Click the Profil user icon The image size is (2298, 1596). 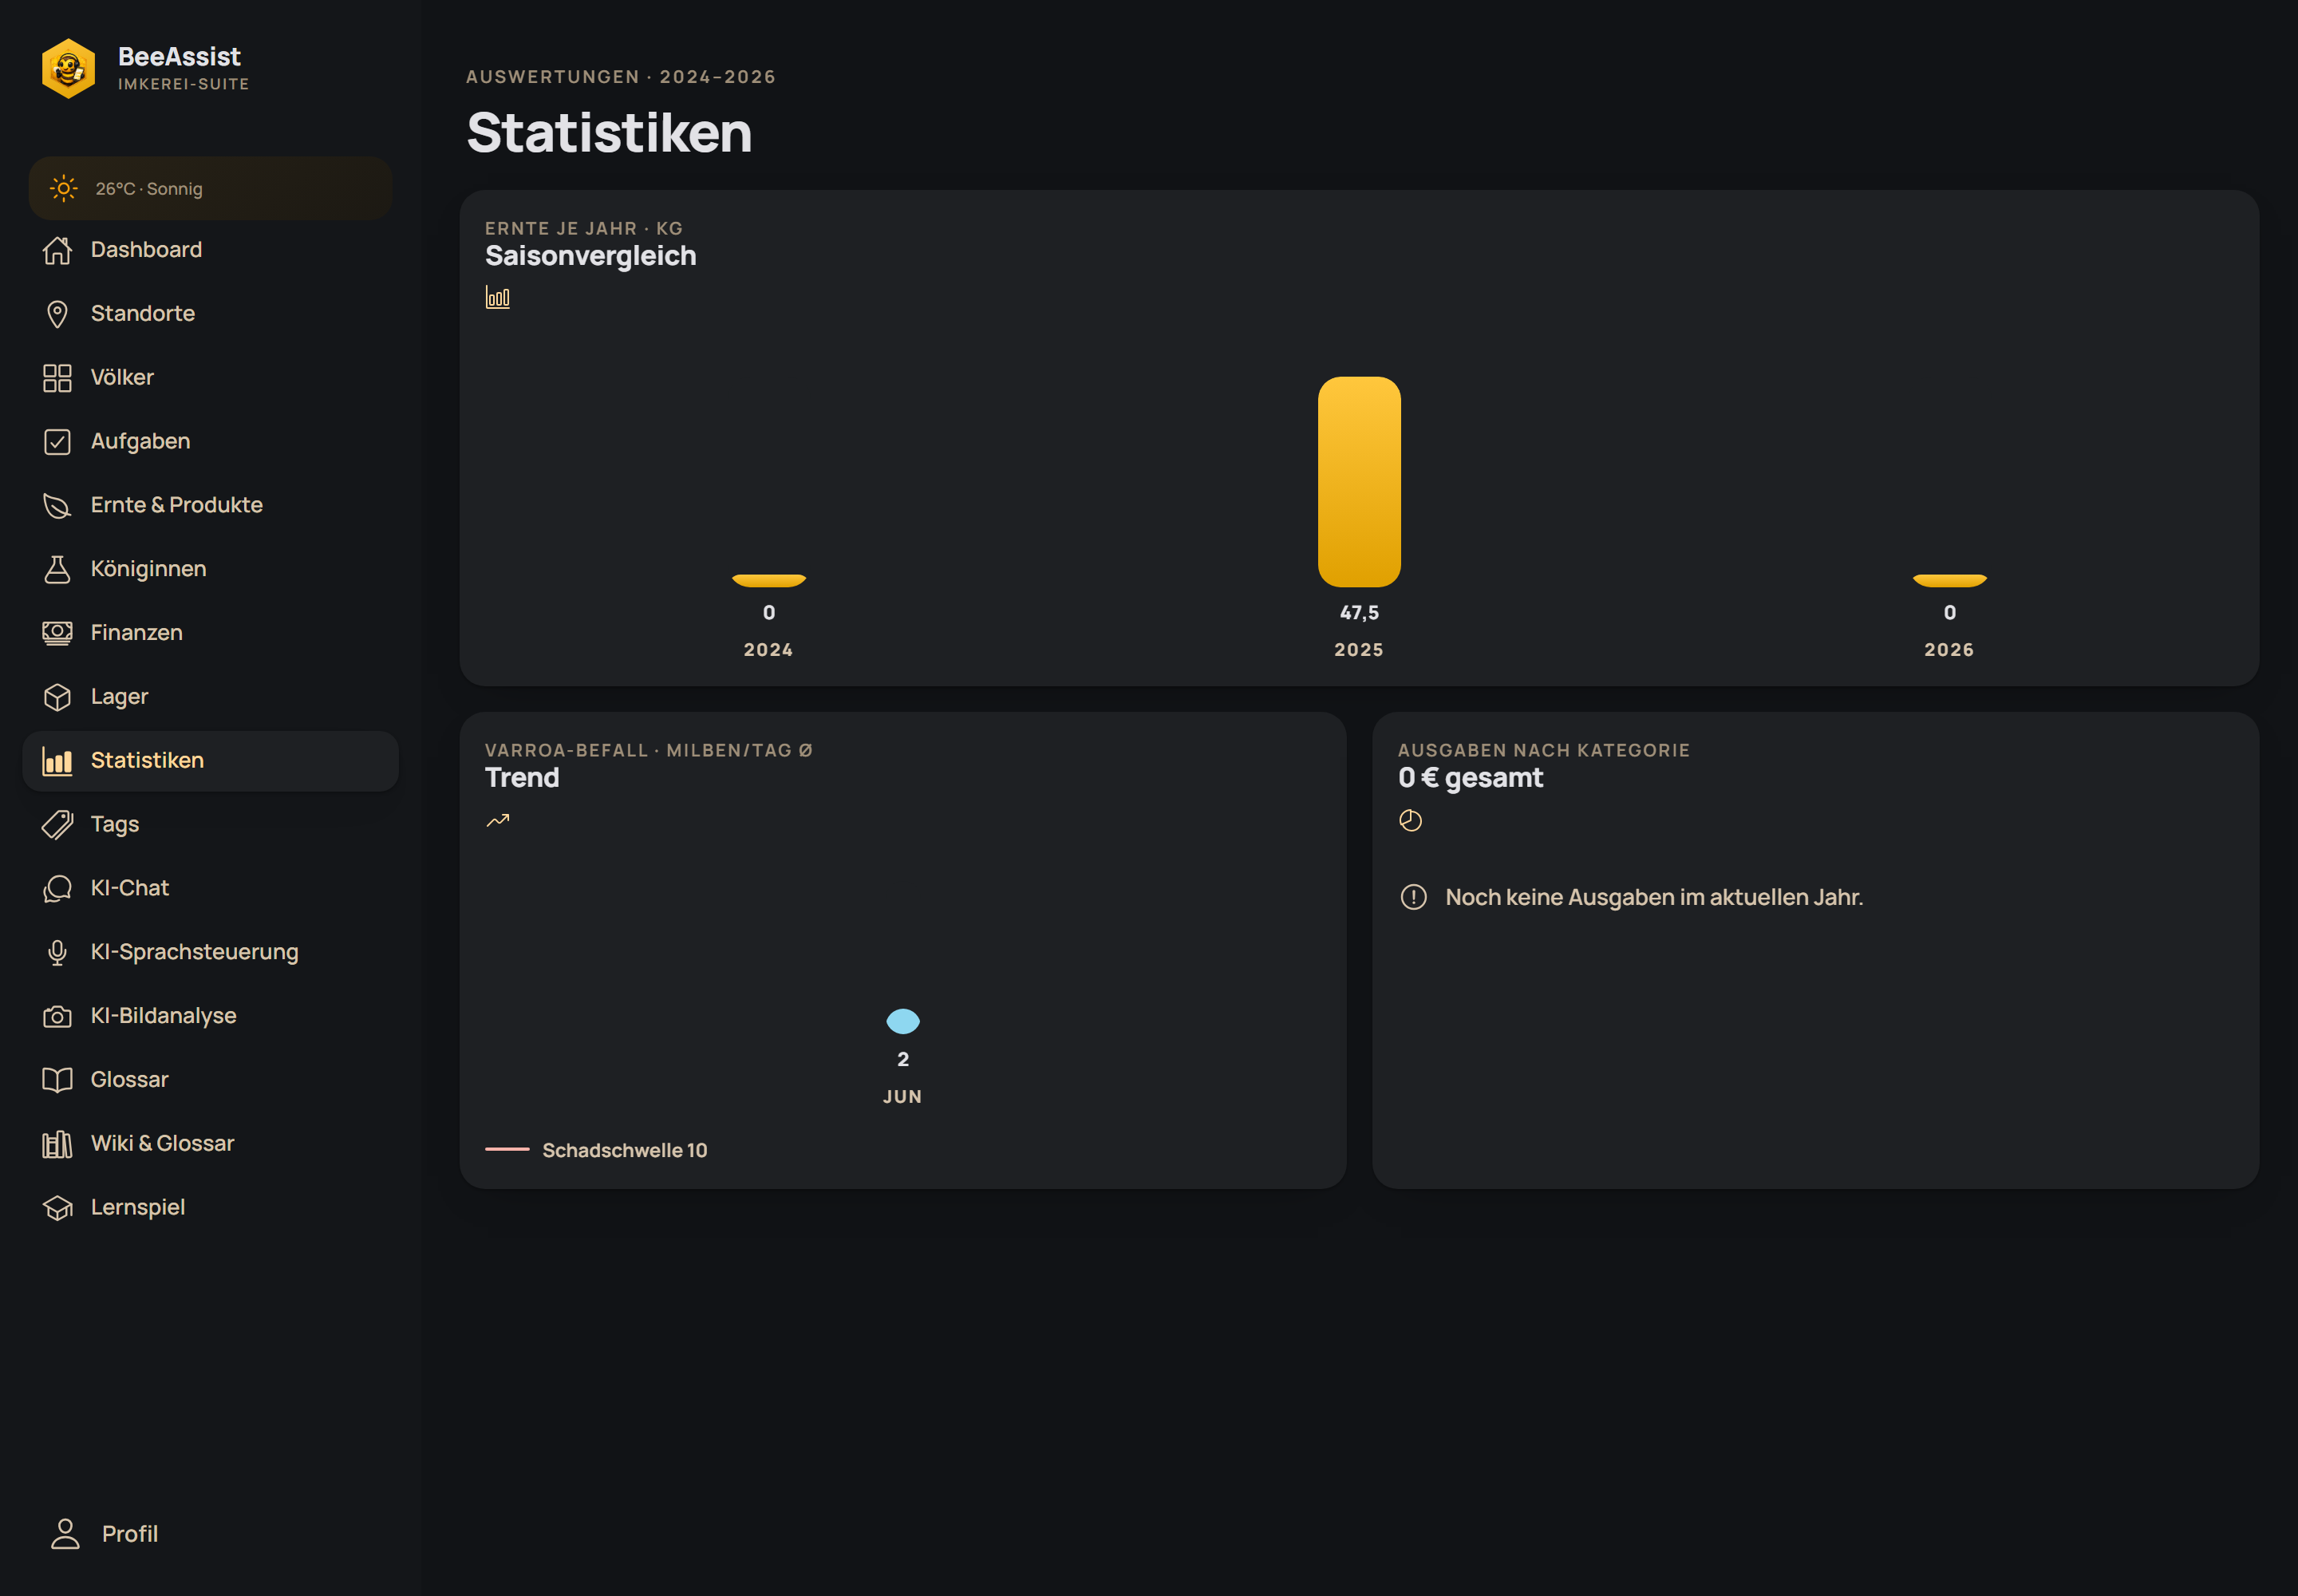(65, 1534)
